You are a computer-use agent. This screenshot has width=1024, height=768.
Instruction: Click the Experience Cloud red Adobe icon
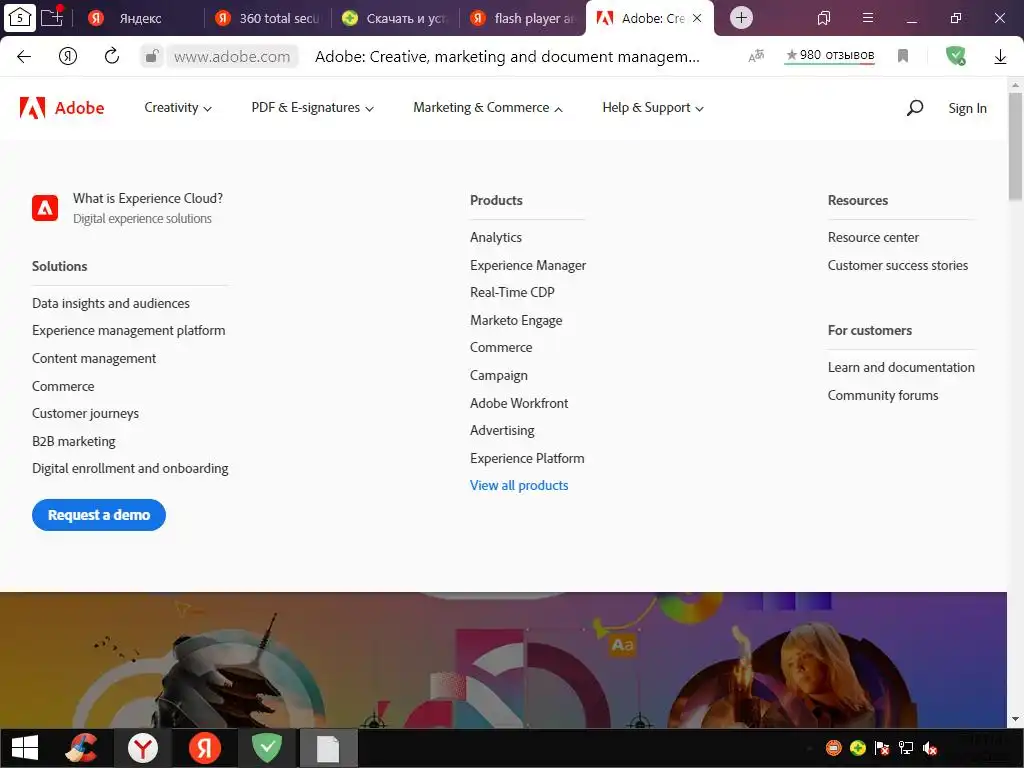tap(45, 208)
